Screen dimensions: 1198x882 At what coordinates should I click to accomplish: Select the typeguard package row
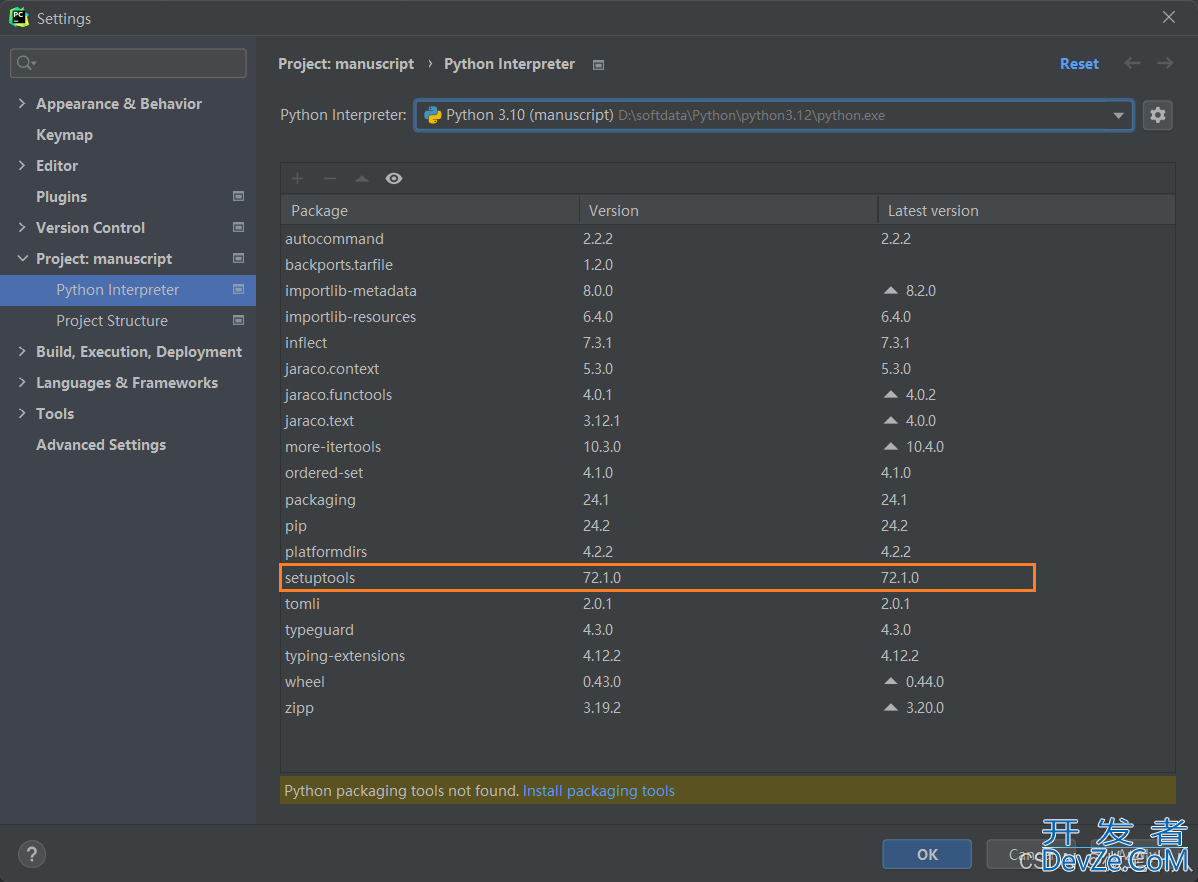(x=727, y=630)
